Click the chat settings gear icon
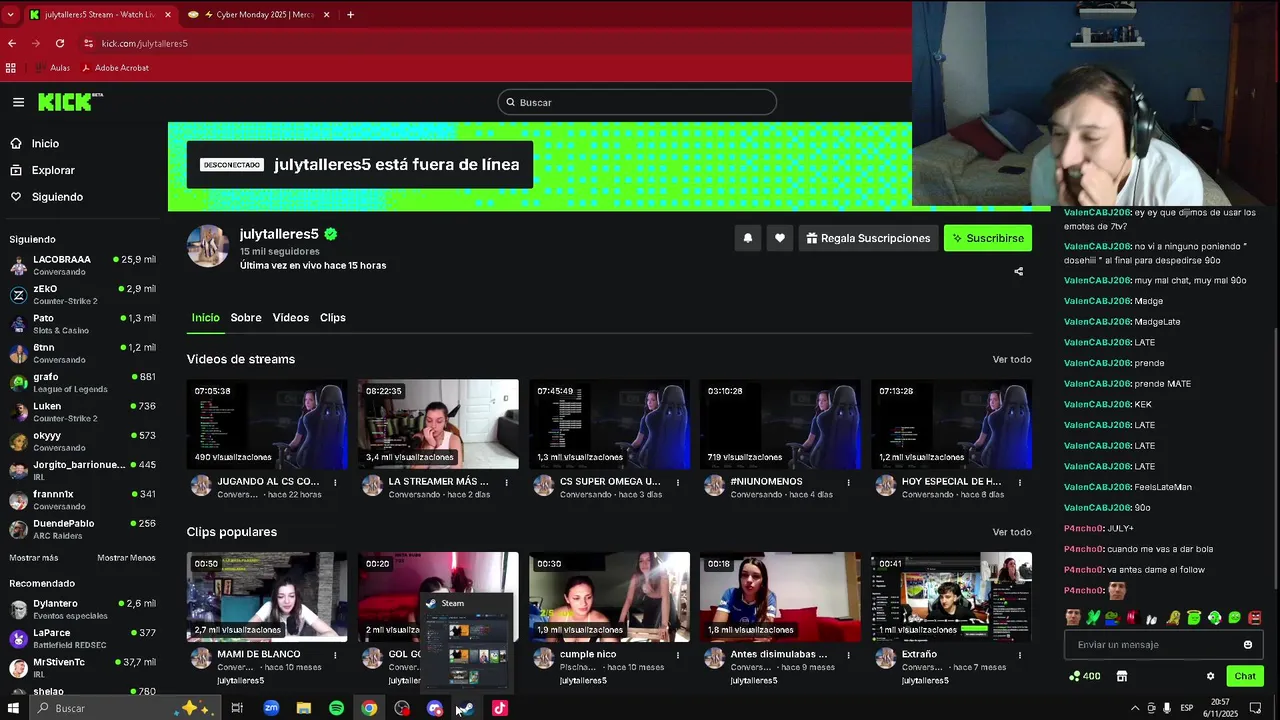Viewport: 1280px width, 720px height. click(1210, 676)
